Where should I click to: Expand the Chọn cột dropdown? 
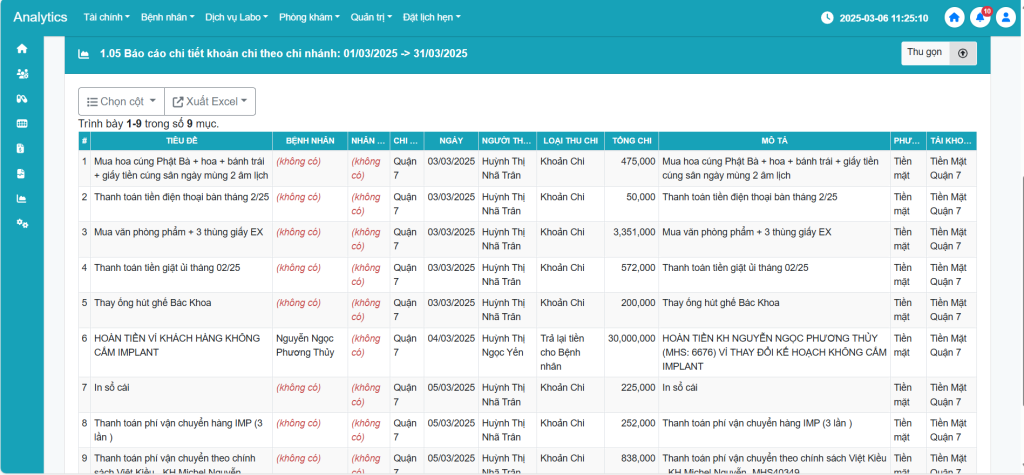tap(121, 101)
